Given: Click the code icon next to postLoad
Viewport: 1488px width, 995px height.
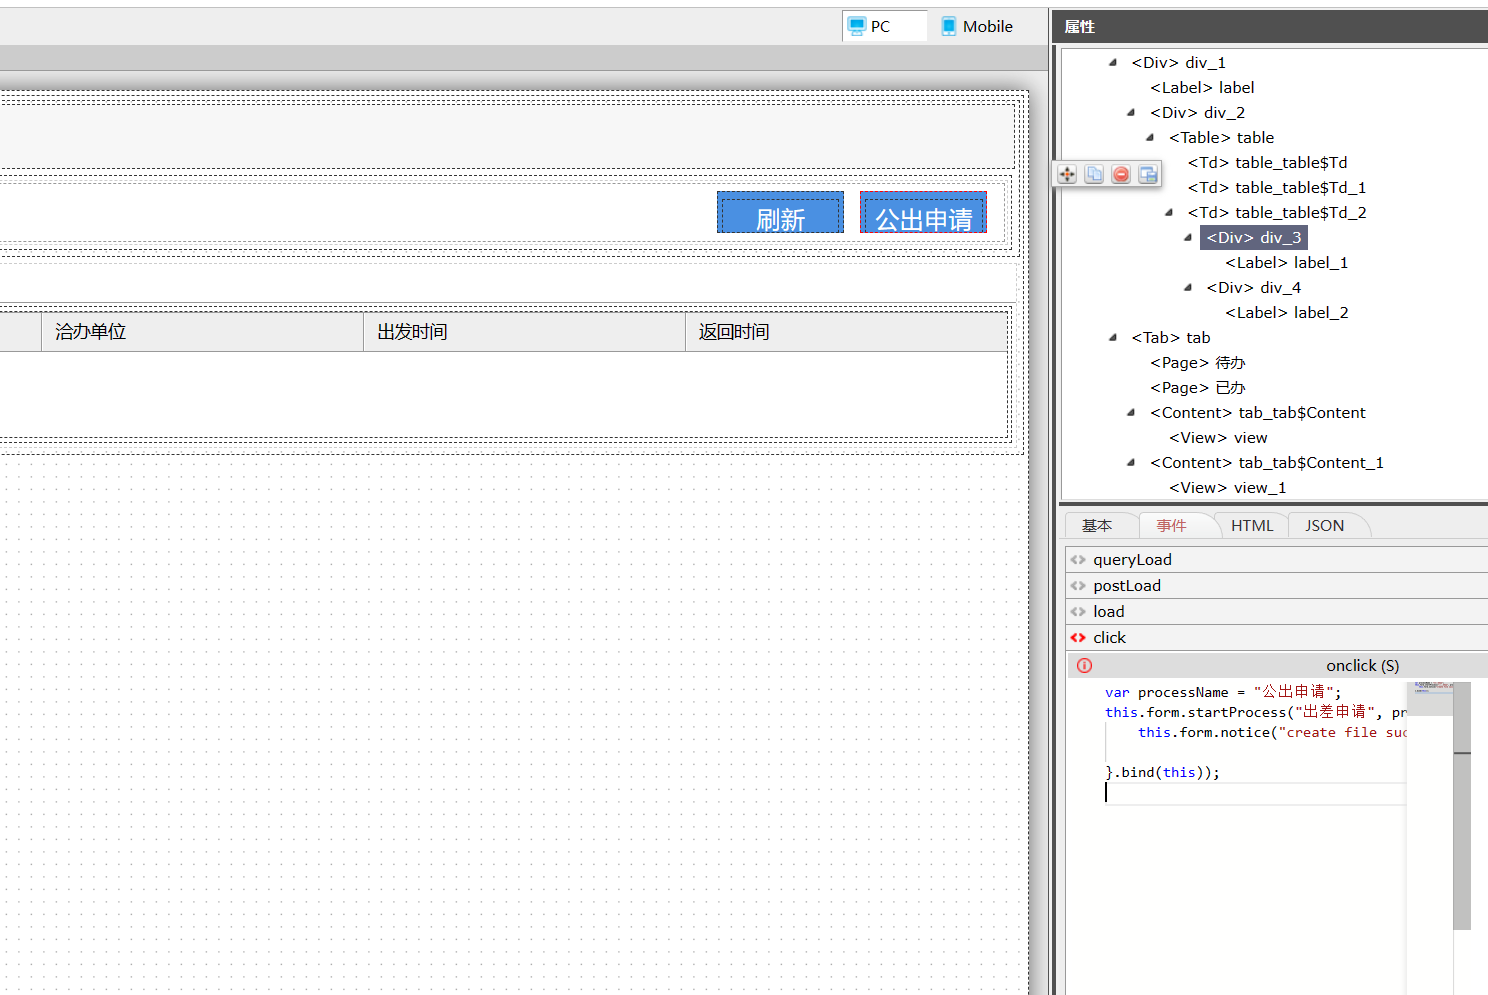Looking at the screenshot, I should point(1078,586).
